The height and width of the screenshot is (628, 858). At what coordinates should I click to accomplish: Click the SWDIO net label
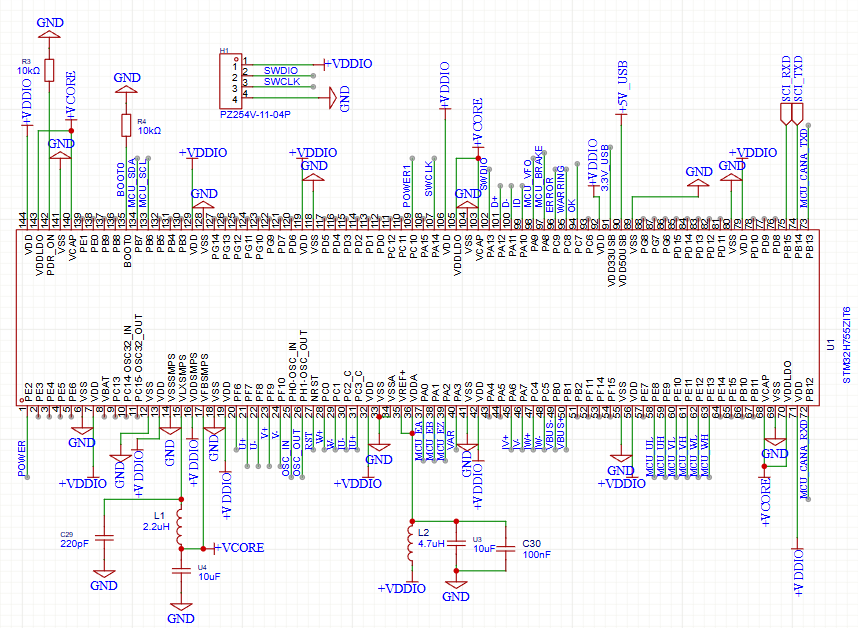[281, 70]
